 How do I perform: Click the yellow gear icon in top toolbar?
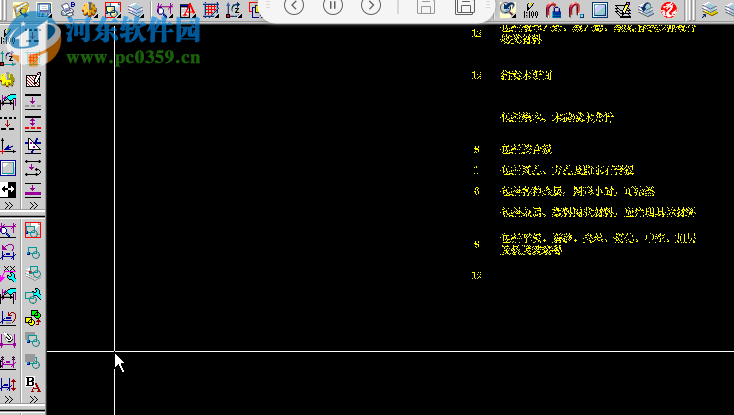(89, 9)
